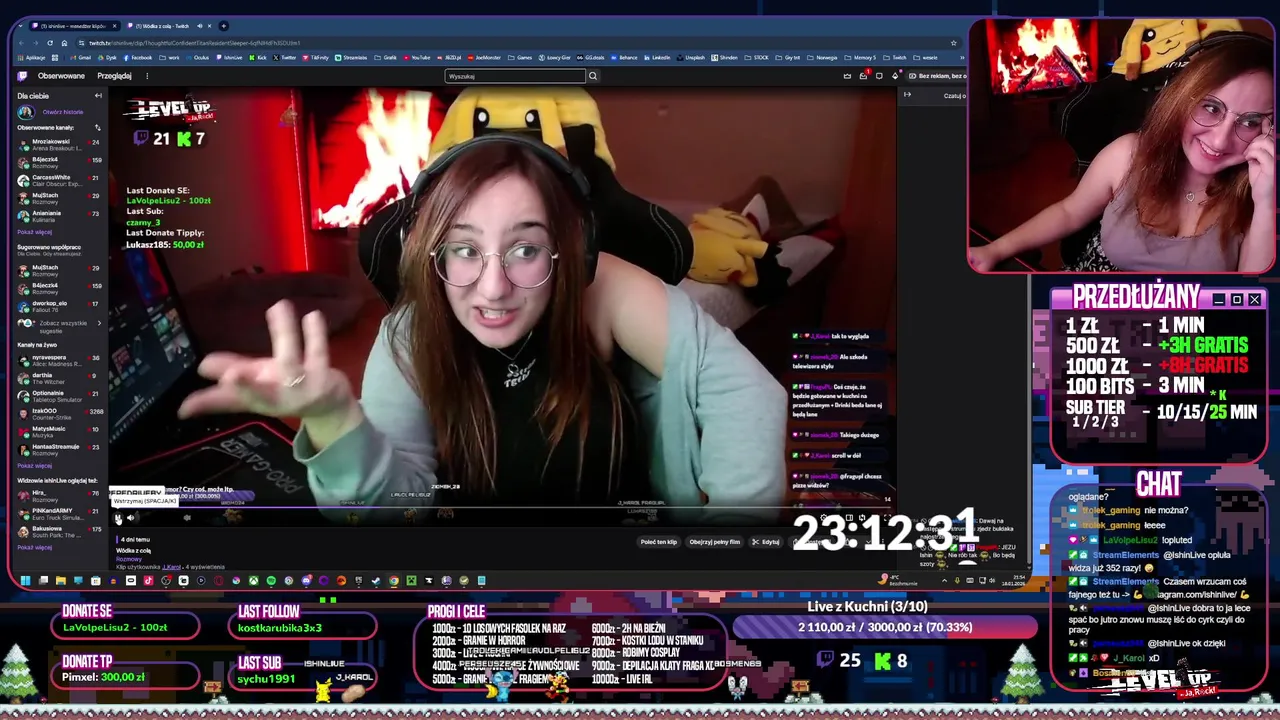Viewport: 1280px width, 720px height.
Task: Open the Steam taskbar icon
Action: [376, 580]
